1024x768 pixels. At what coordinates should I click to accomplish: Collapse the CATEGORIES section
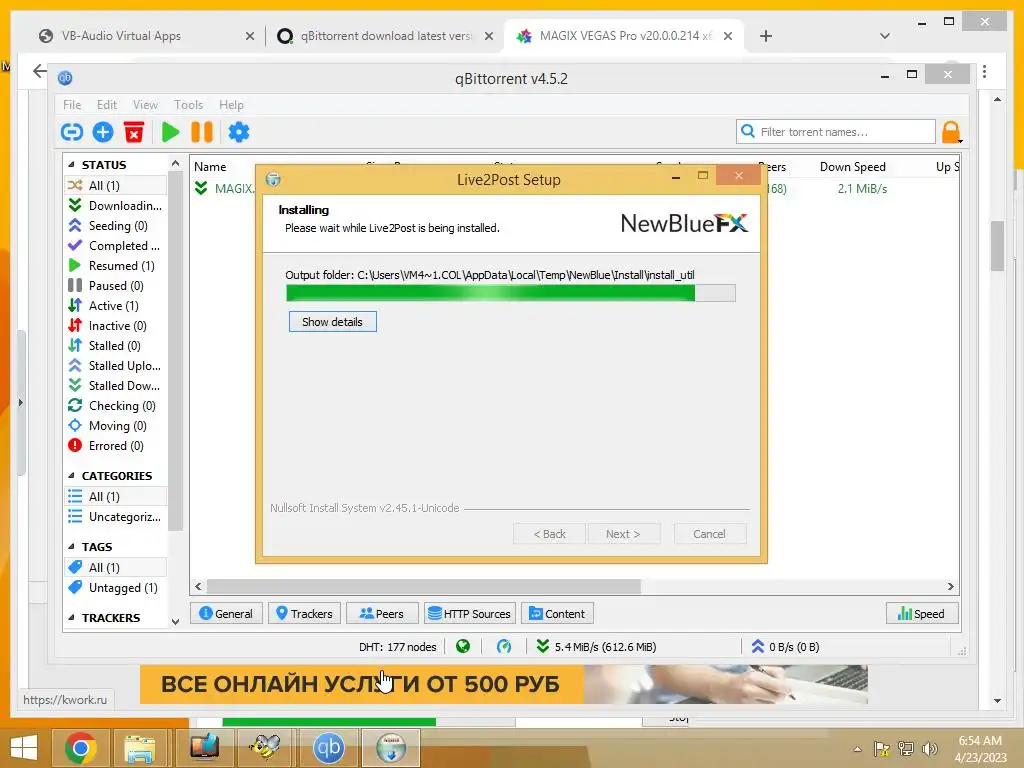coord(72,476)
